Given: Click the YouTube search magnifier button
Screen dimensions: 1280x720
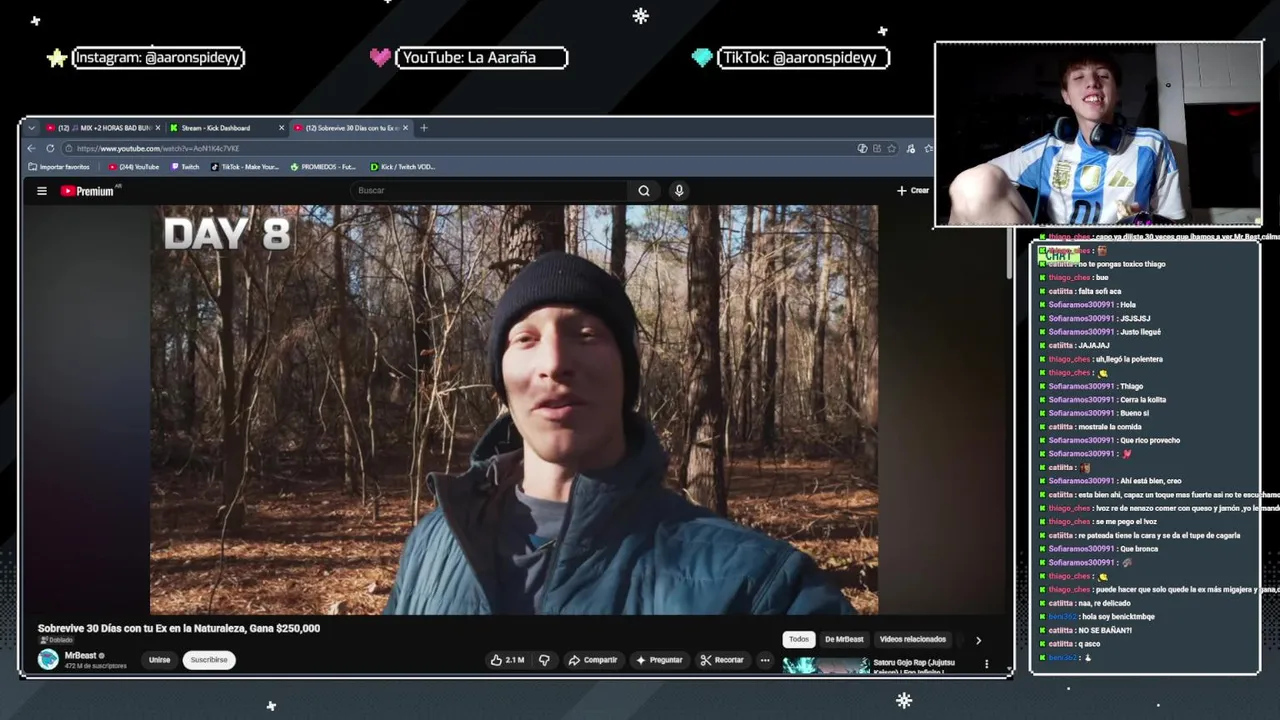Looking at the screenshot, I should [x=644, y=191].
